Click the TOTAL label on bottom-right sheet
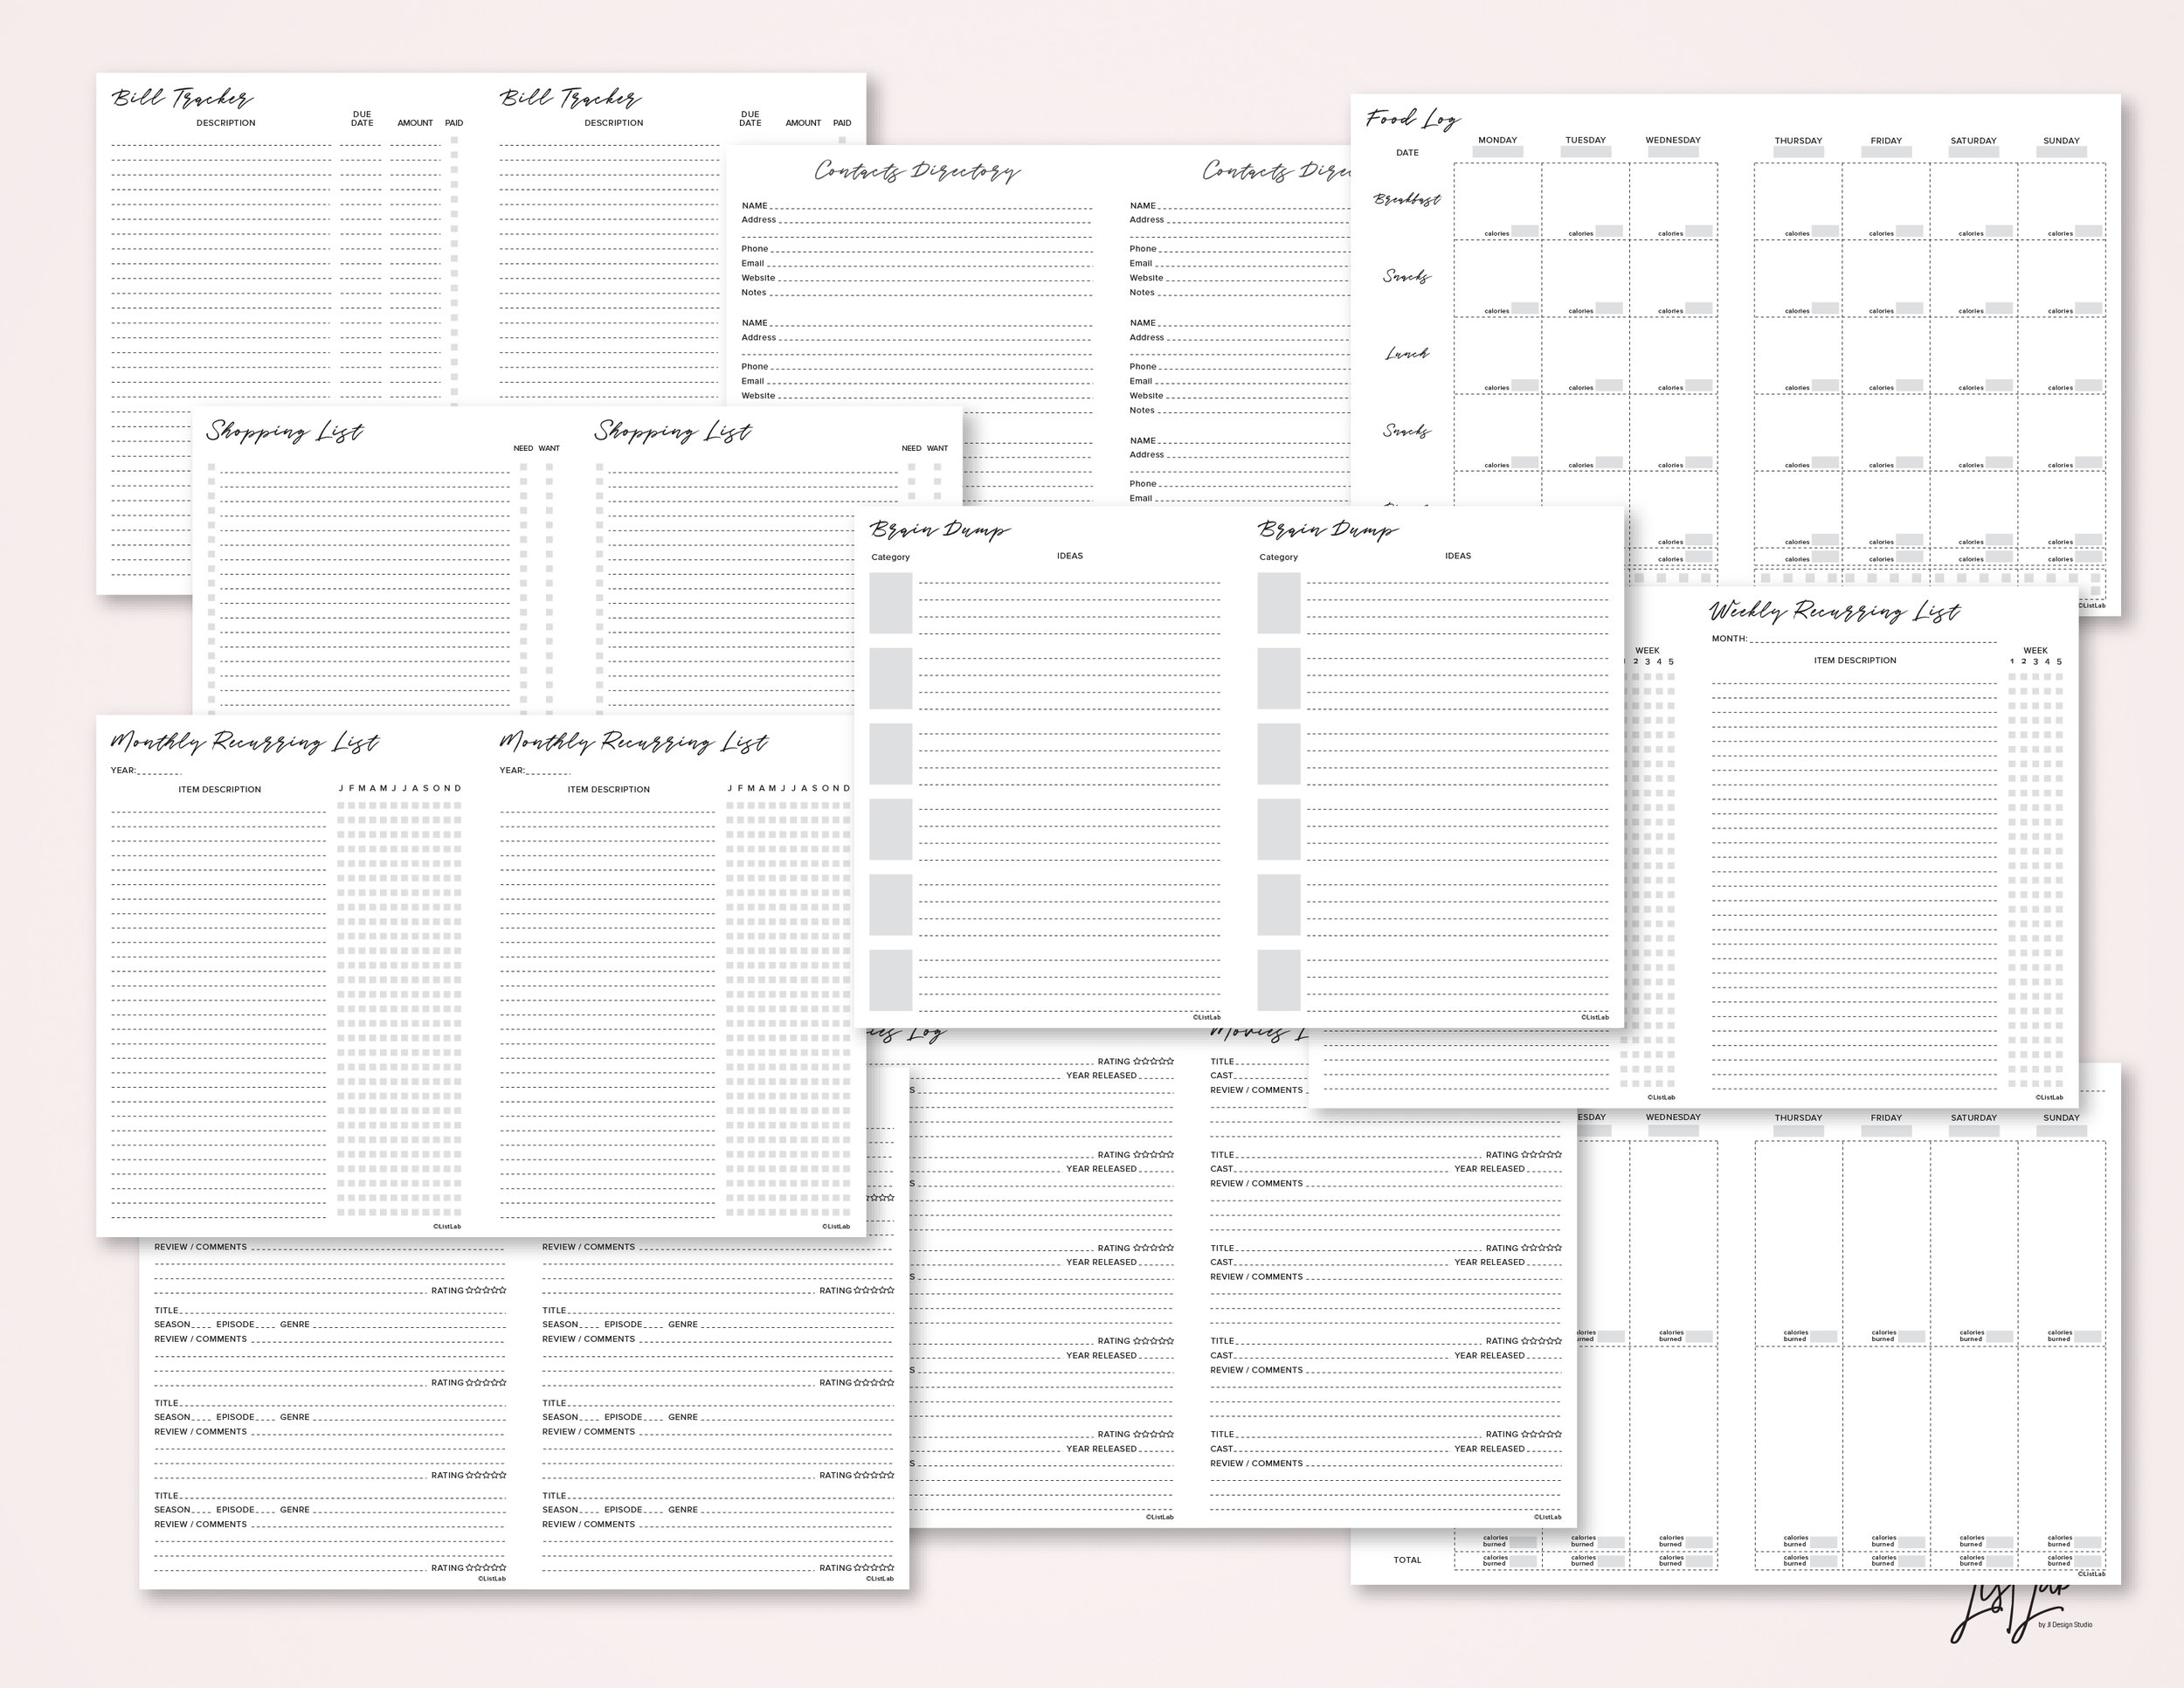Viewport: 2184px width, 1688px height. click(1407, 1560)
